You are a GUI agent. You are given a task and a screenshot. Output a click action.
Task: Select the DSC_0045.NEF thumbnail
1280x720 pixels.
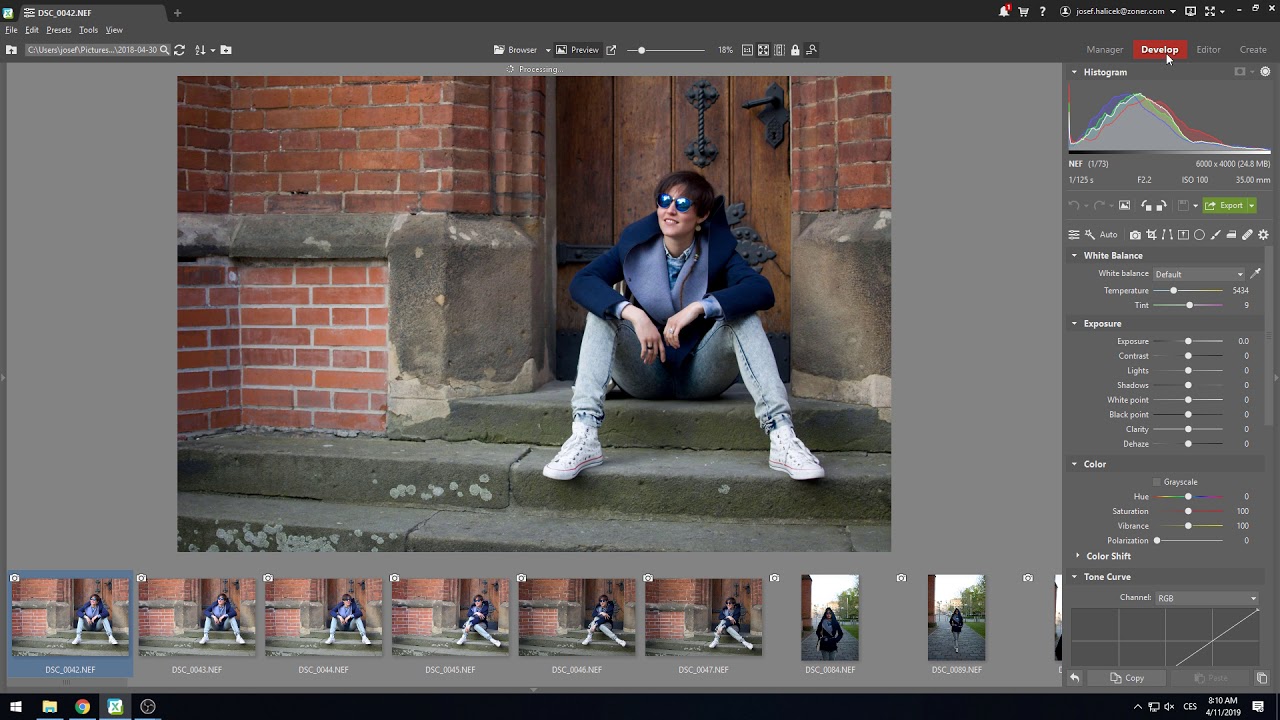point(449,620)
